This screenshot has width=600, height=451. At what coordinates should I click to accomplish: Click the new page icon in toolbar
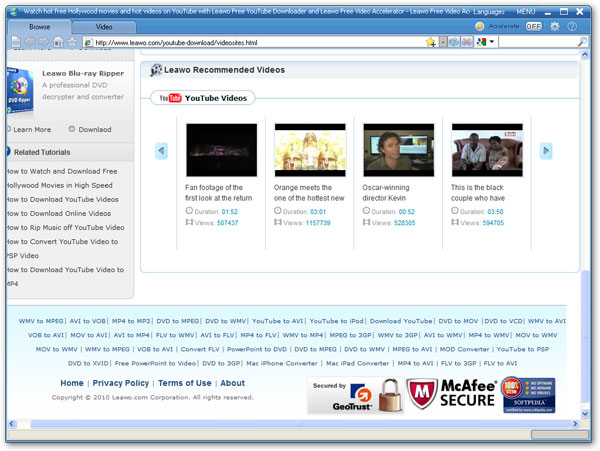click(16, 42)
